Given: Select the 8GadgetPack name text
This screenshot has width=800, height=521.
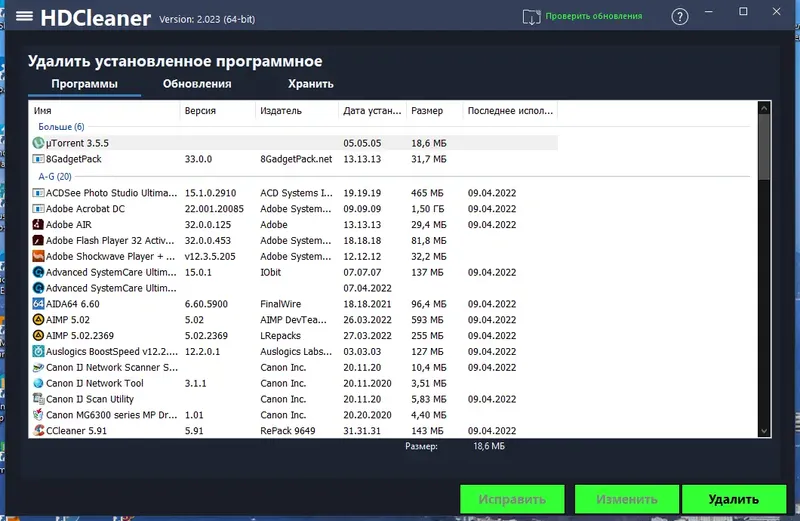Looking at the screenshot, I should 73,159.
